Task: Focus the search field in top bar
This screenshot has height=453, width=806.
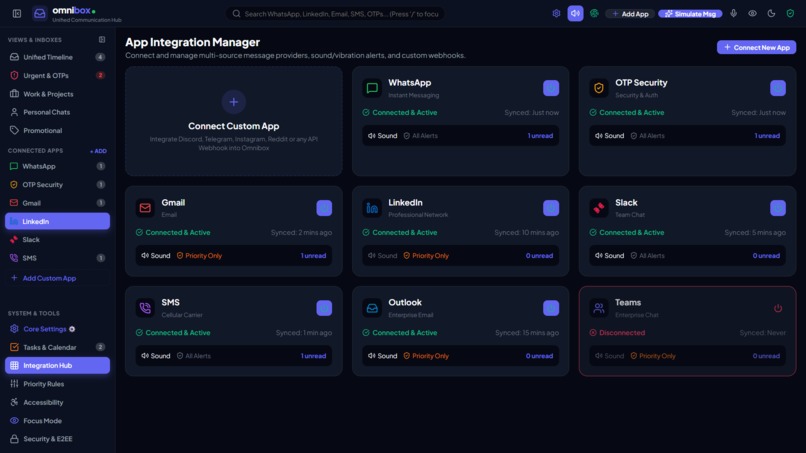Action: coord(335,14)
